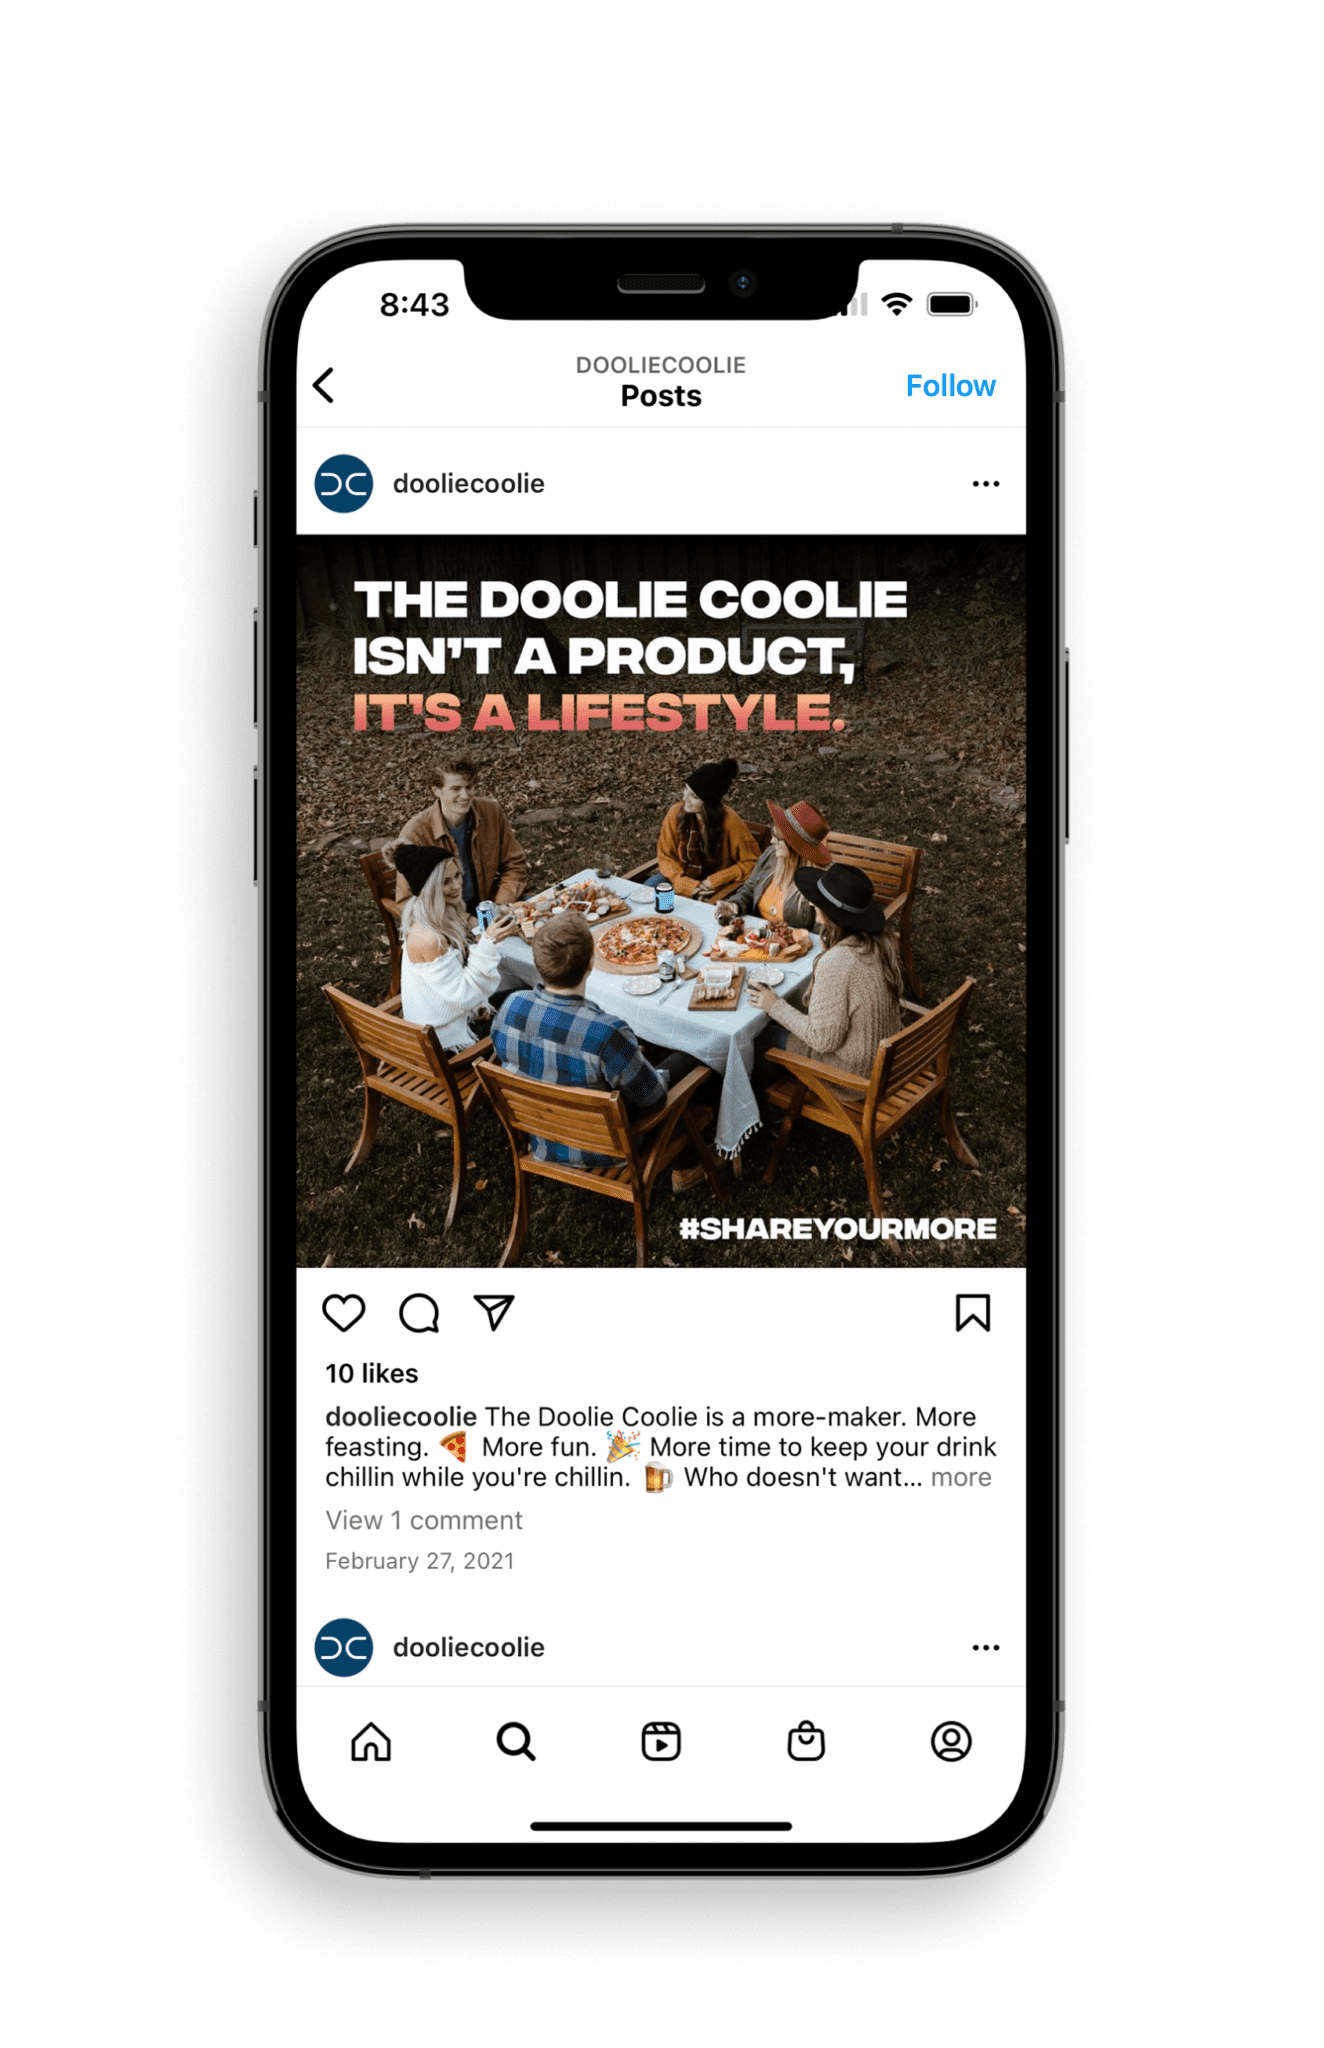
Task: Expand caption by tapping more
Action: coord(961,1478)
